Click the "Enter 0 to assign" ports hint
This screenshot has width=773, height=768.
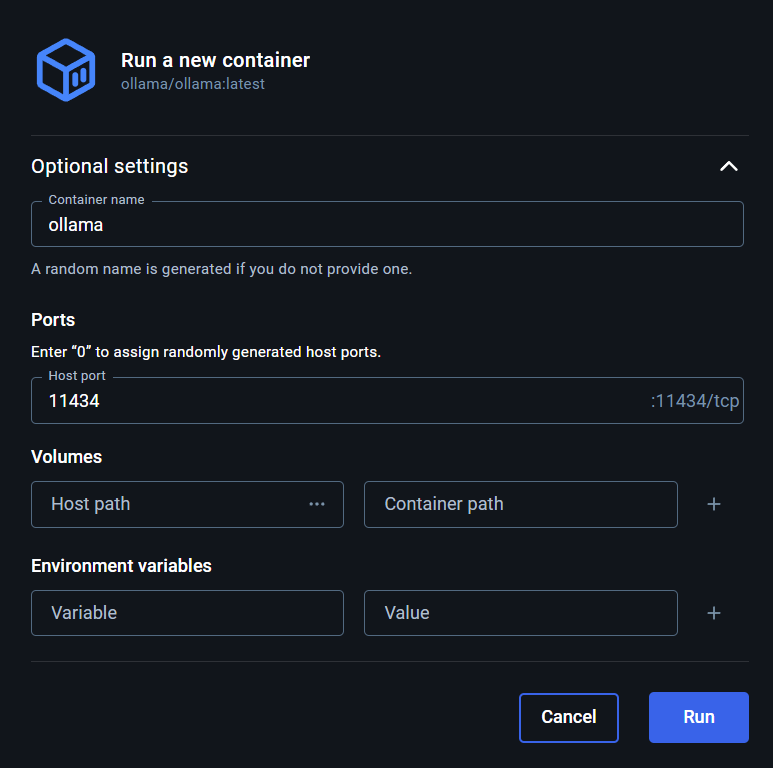click(x=206, y=352)
